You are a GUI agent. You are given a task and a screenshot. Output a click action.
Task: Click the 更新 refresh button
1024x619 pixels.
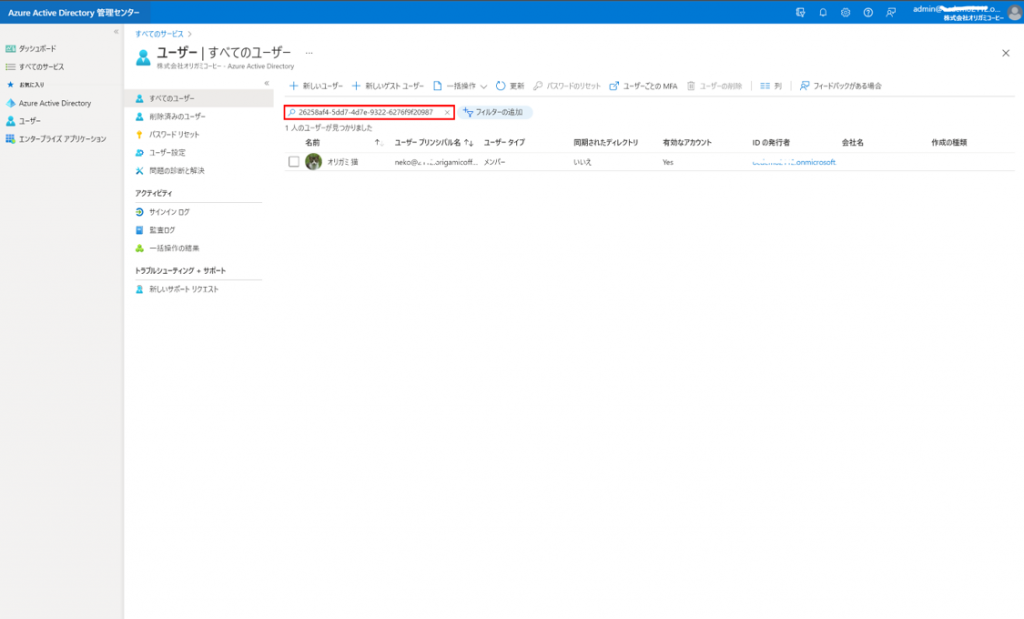pyautogui.click(x=510, y=86)
